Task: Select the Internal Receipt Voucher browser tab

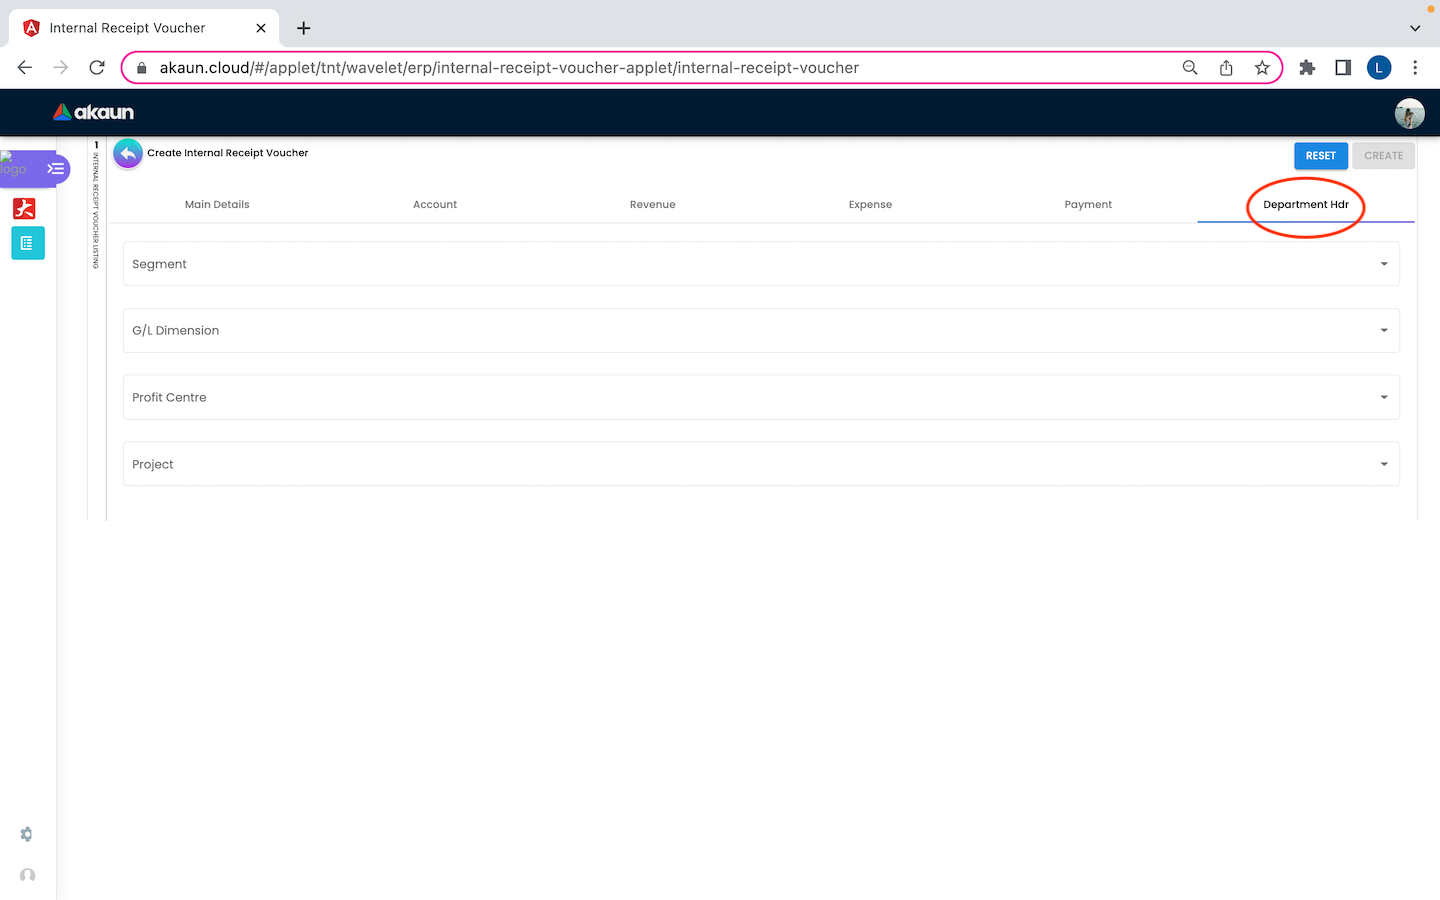Action: (x=143, y=28)
